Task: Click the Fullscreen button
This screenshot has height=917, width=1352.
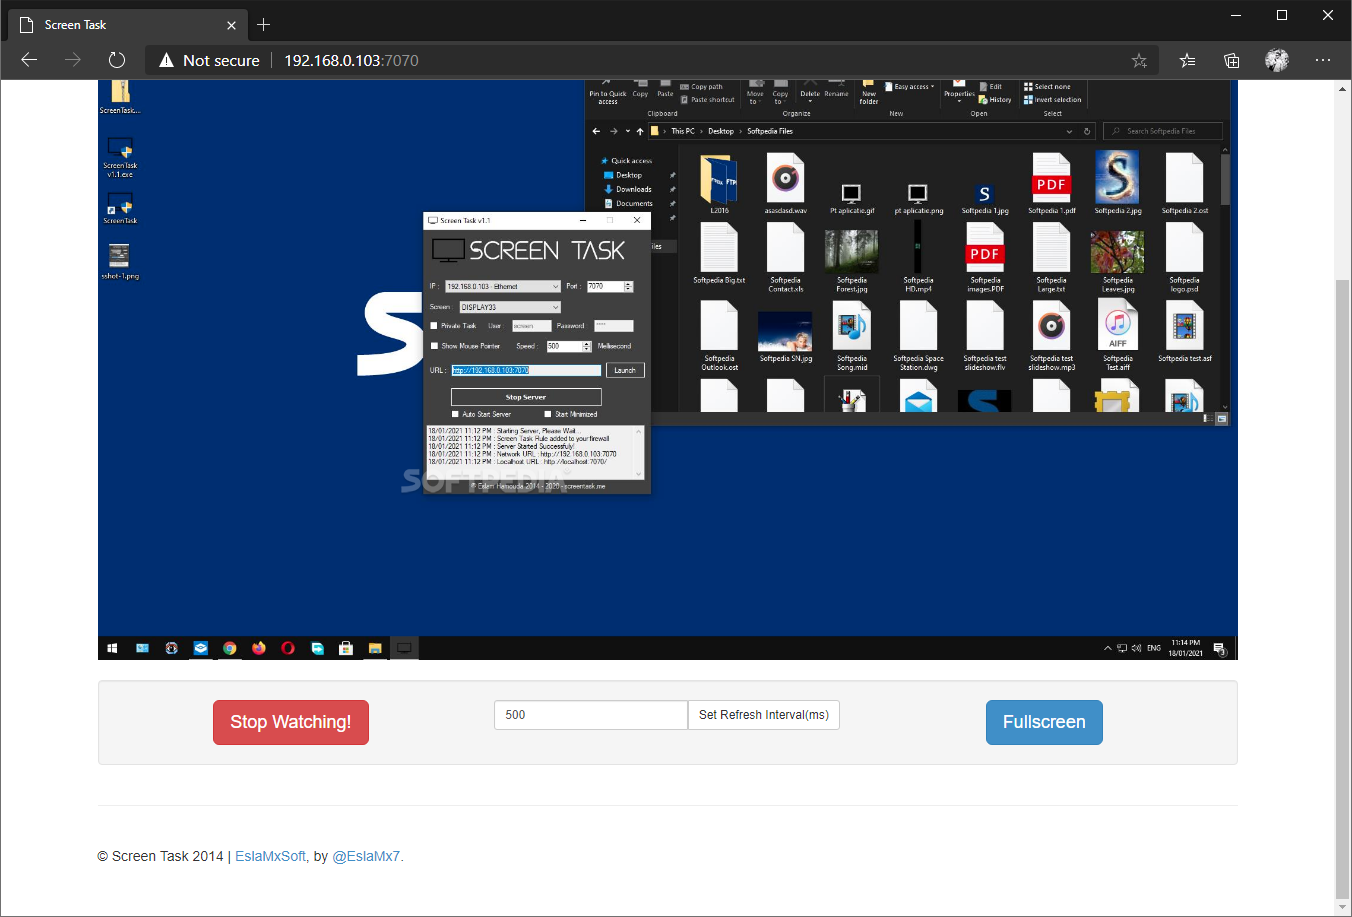Action: click(x=1044, y=722)
